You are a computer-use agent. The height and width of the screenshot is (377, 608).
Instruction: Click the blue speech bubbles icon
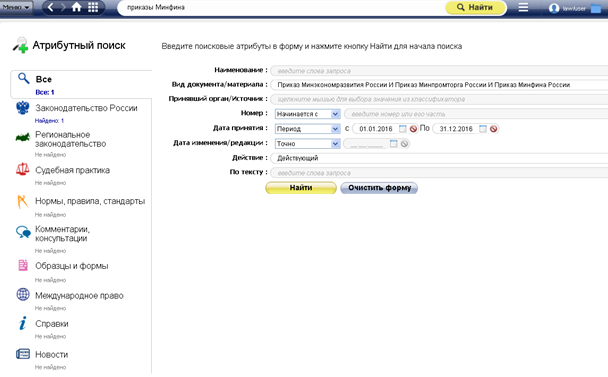coord(23,232)
